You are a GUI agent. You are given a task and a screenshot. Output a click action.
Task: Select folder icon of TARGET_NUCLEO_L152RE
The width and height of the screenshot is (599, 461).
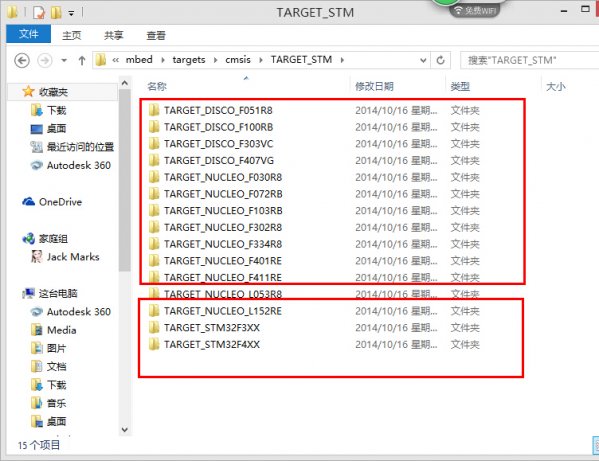(154, 311)
